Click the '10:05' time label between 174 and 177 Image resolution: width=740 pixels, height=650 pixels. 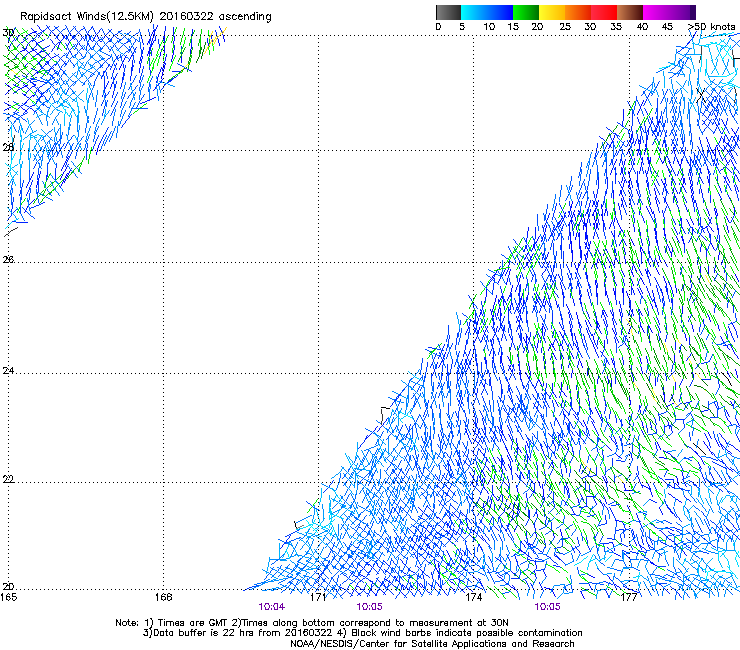click(547, 607)
